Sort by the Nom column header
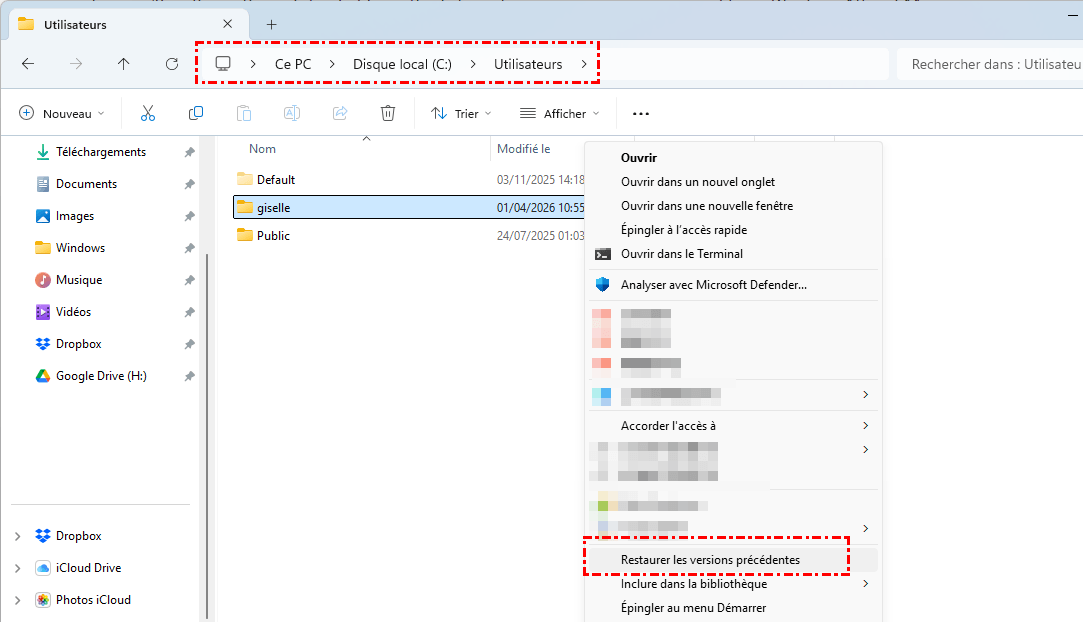Image resolution: width=1083 pixels, height=622 pixels. (262, 149)
